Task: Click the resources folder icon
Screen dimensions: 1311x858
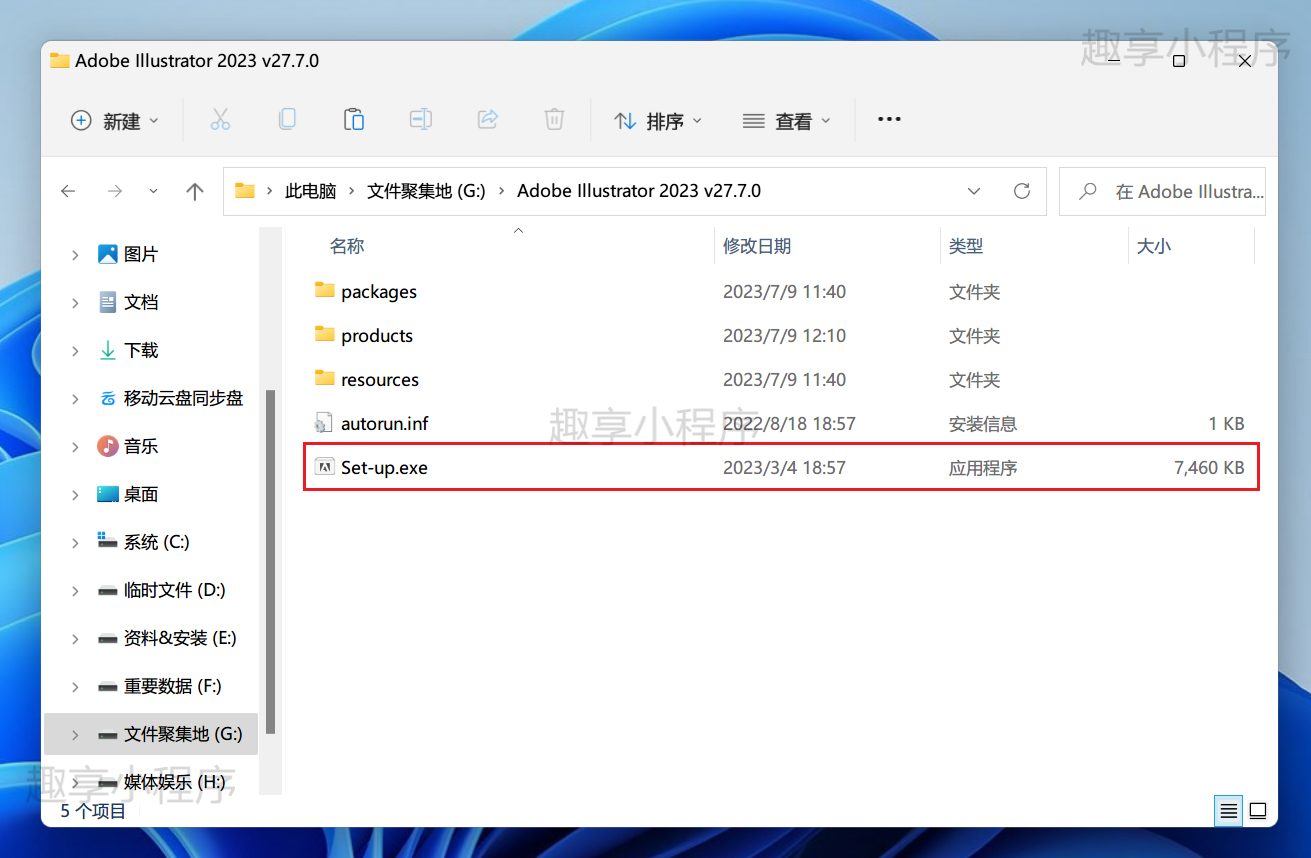Action: click(324, 379)
